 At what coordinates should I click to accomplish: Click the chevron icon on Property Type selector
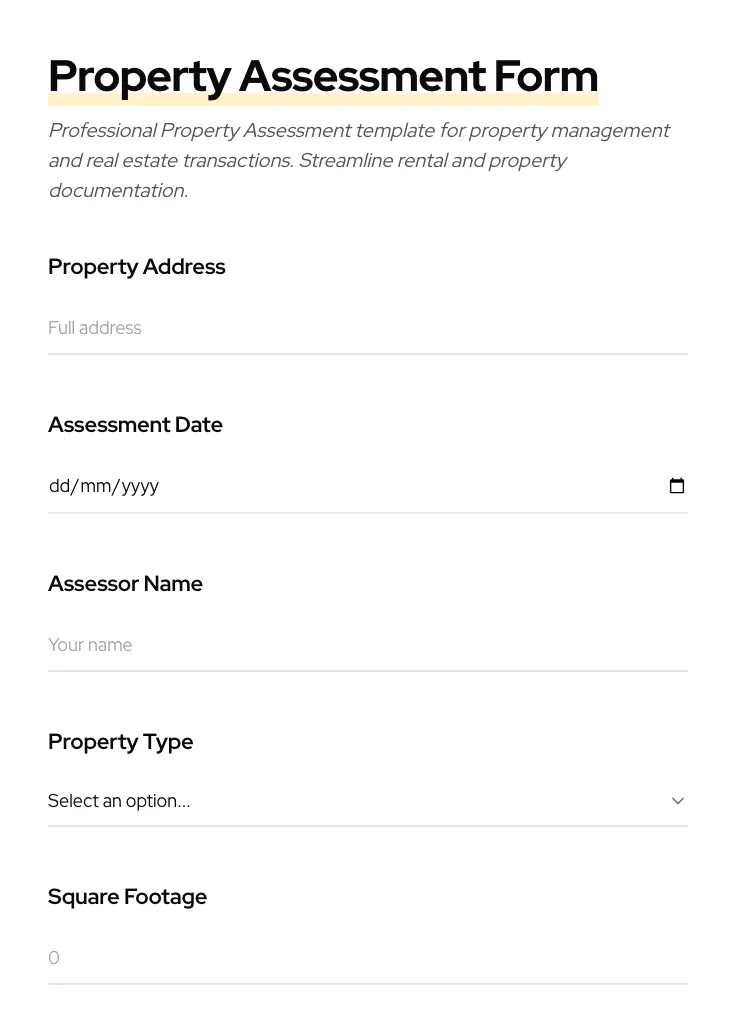pos(678,800)
